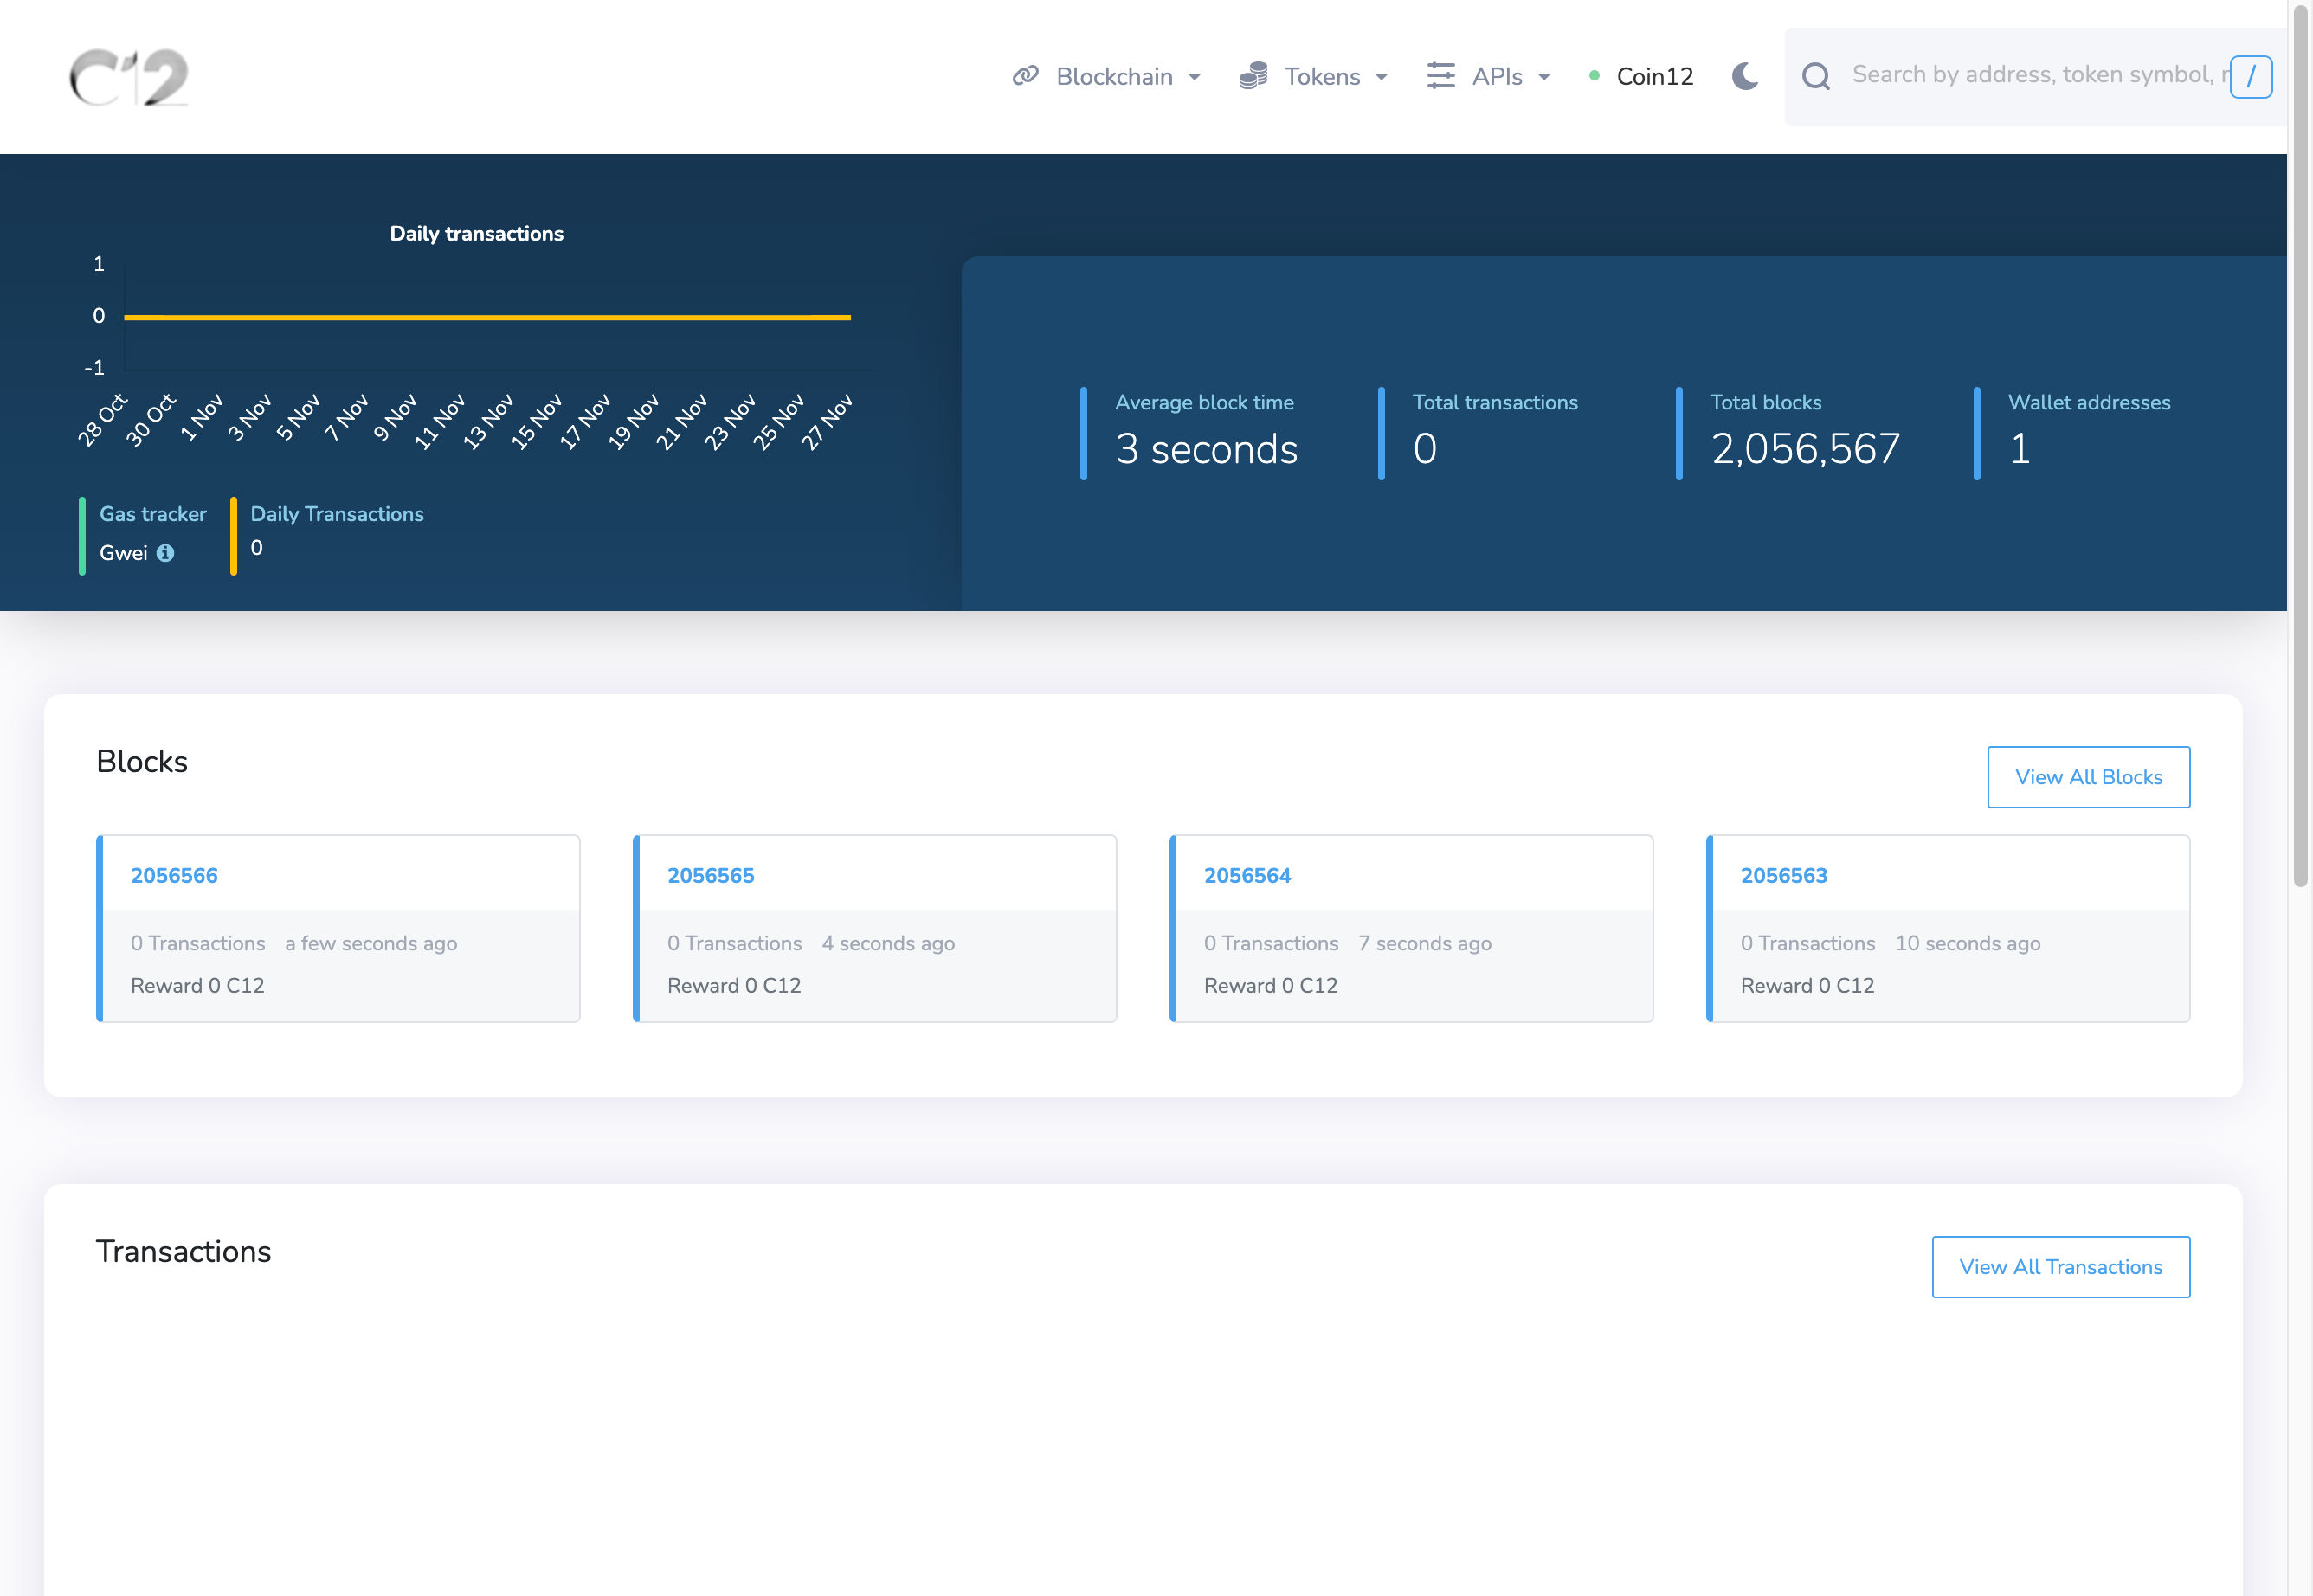
Task: Click the blockchain link icon in navbar
Action: point(1025,75)
